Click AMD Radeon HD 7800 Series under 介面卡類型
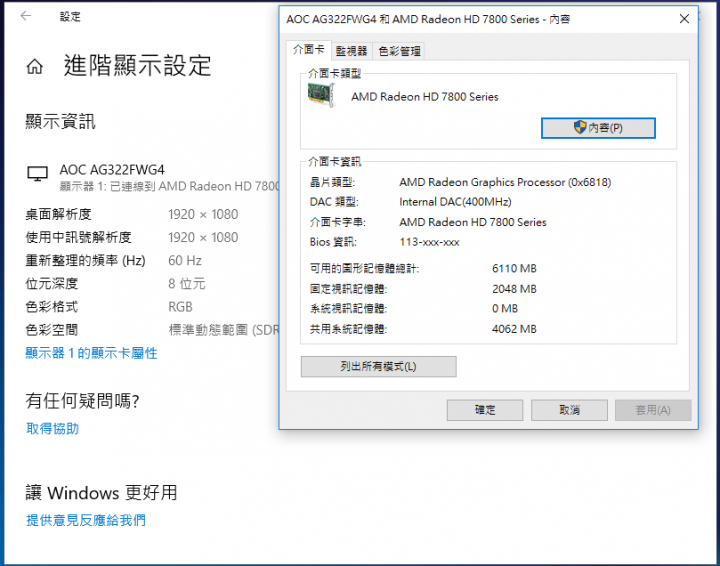Viewport: 720px width, 566px height. coord(425,97)
